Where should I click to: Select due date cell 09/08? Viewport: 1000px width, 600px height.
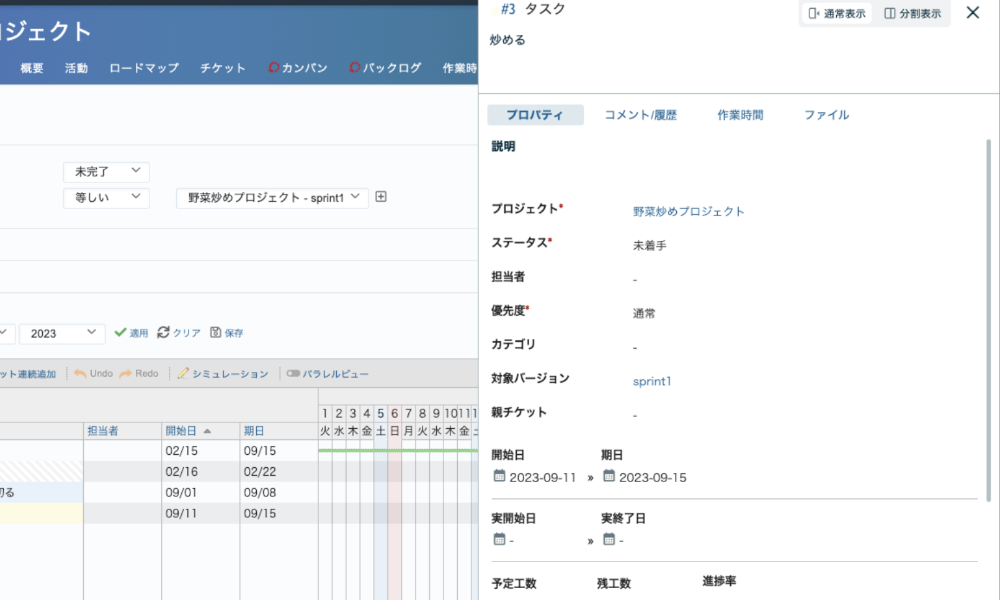coord(279,493)
